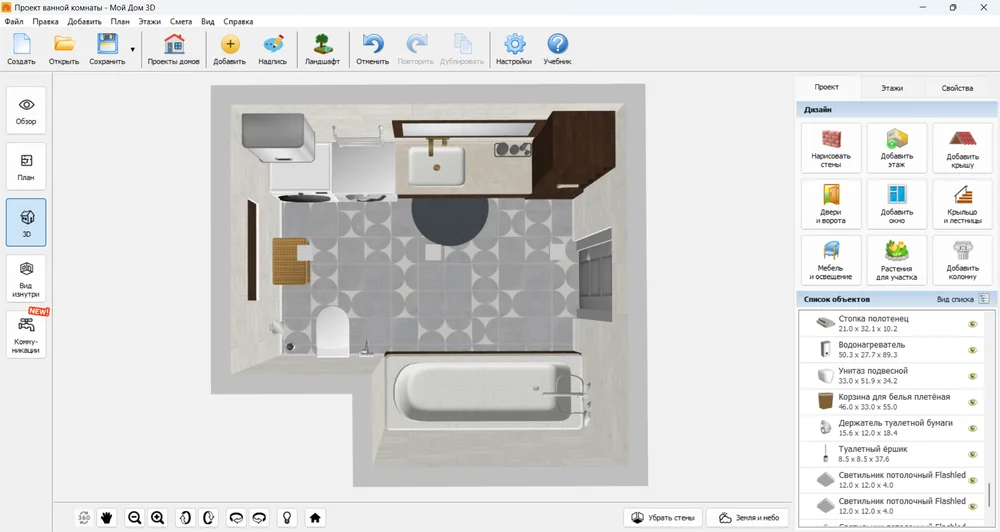Zoom in with plus magnifier

click(x=158, y=517)
